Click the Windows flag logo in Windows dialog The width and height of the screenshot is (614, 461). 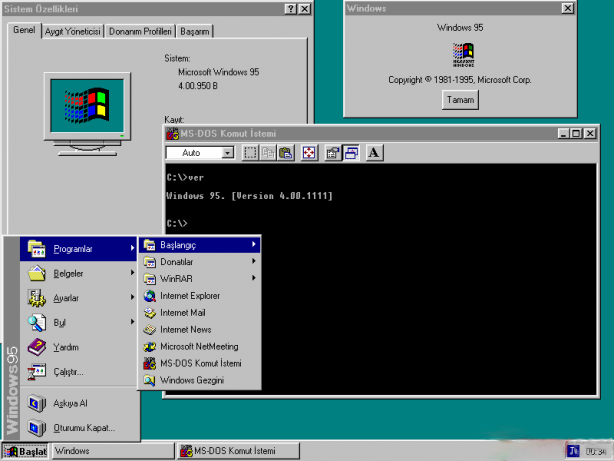pos(463,54)
